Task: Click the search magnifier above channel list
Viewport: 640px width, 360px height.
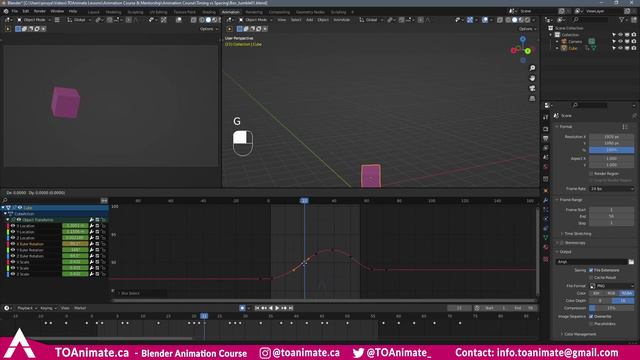Action: click(x=5, y=200)
